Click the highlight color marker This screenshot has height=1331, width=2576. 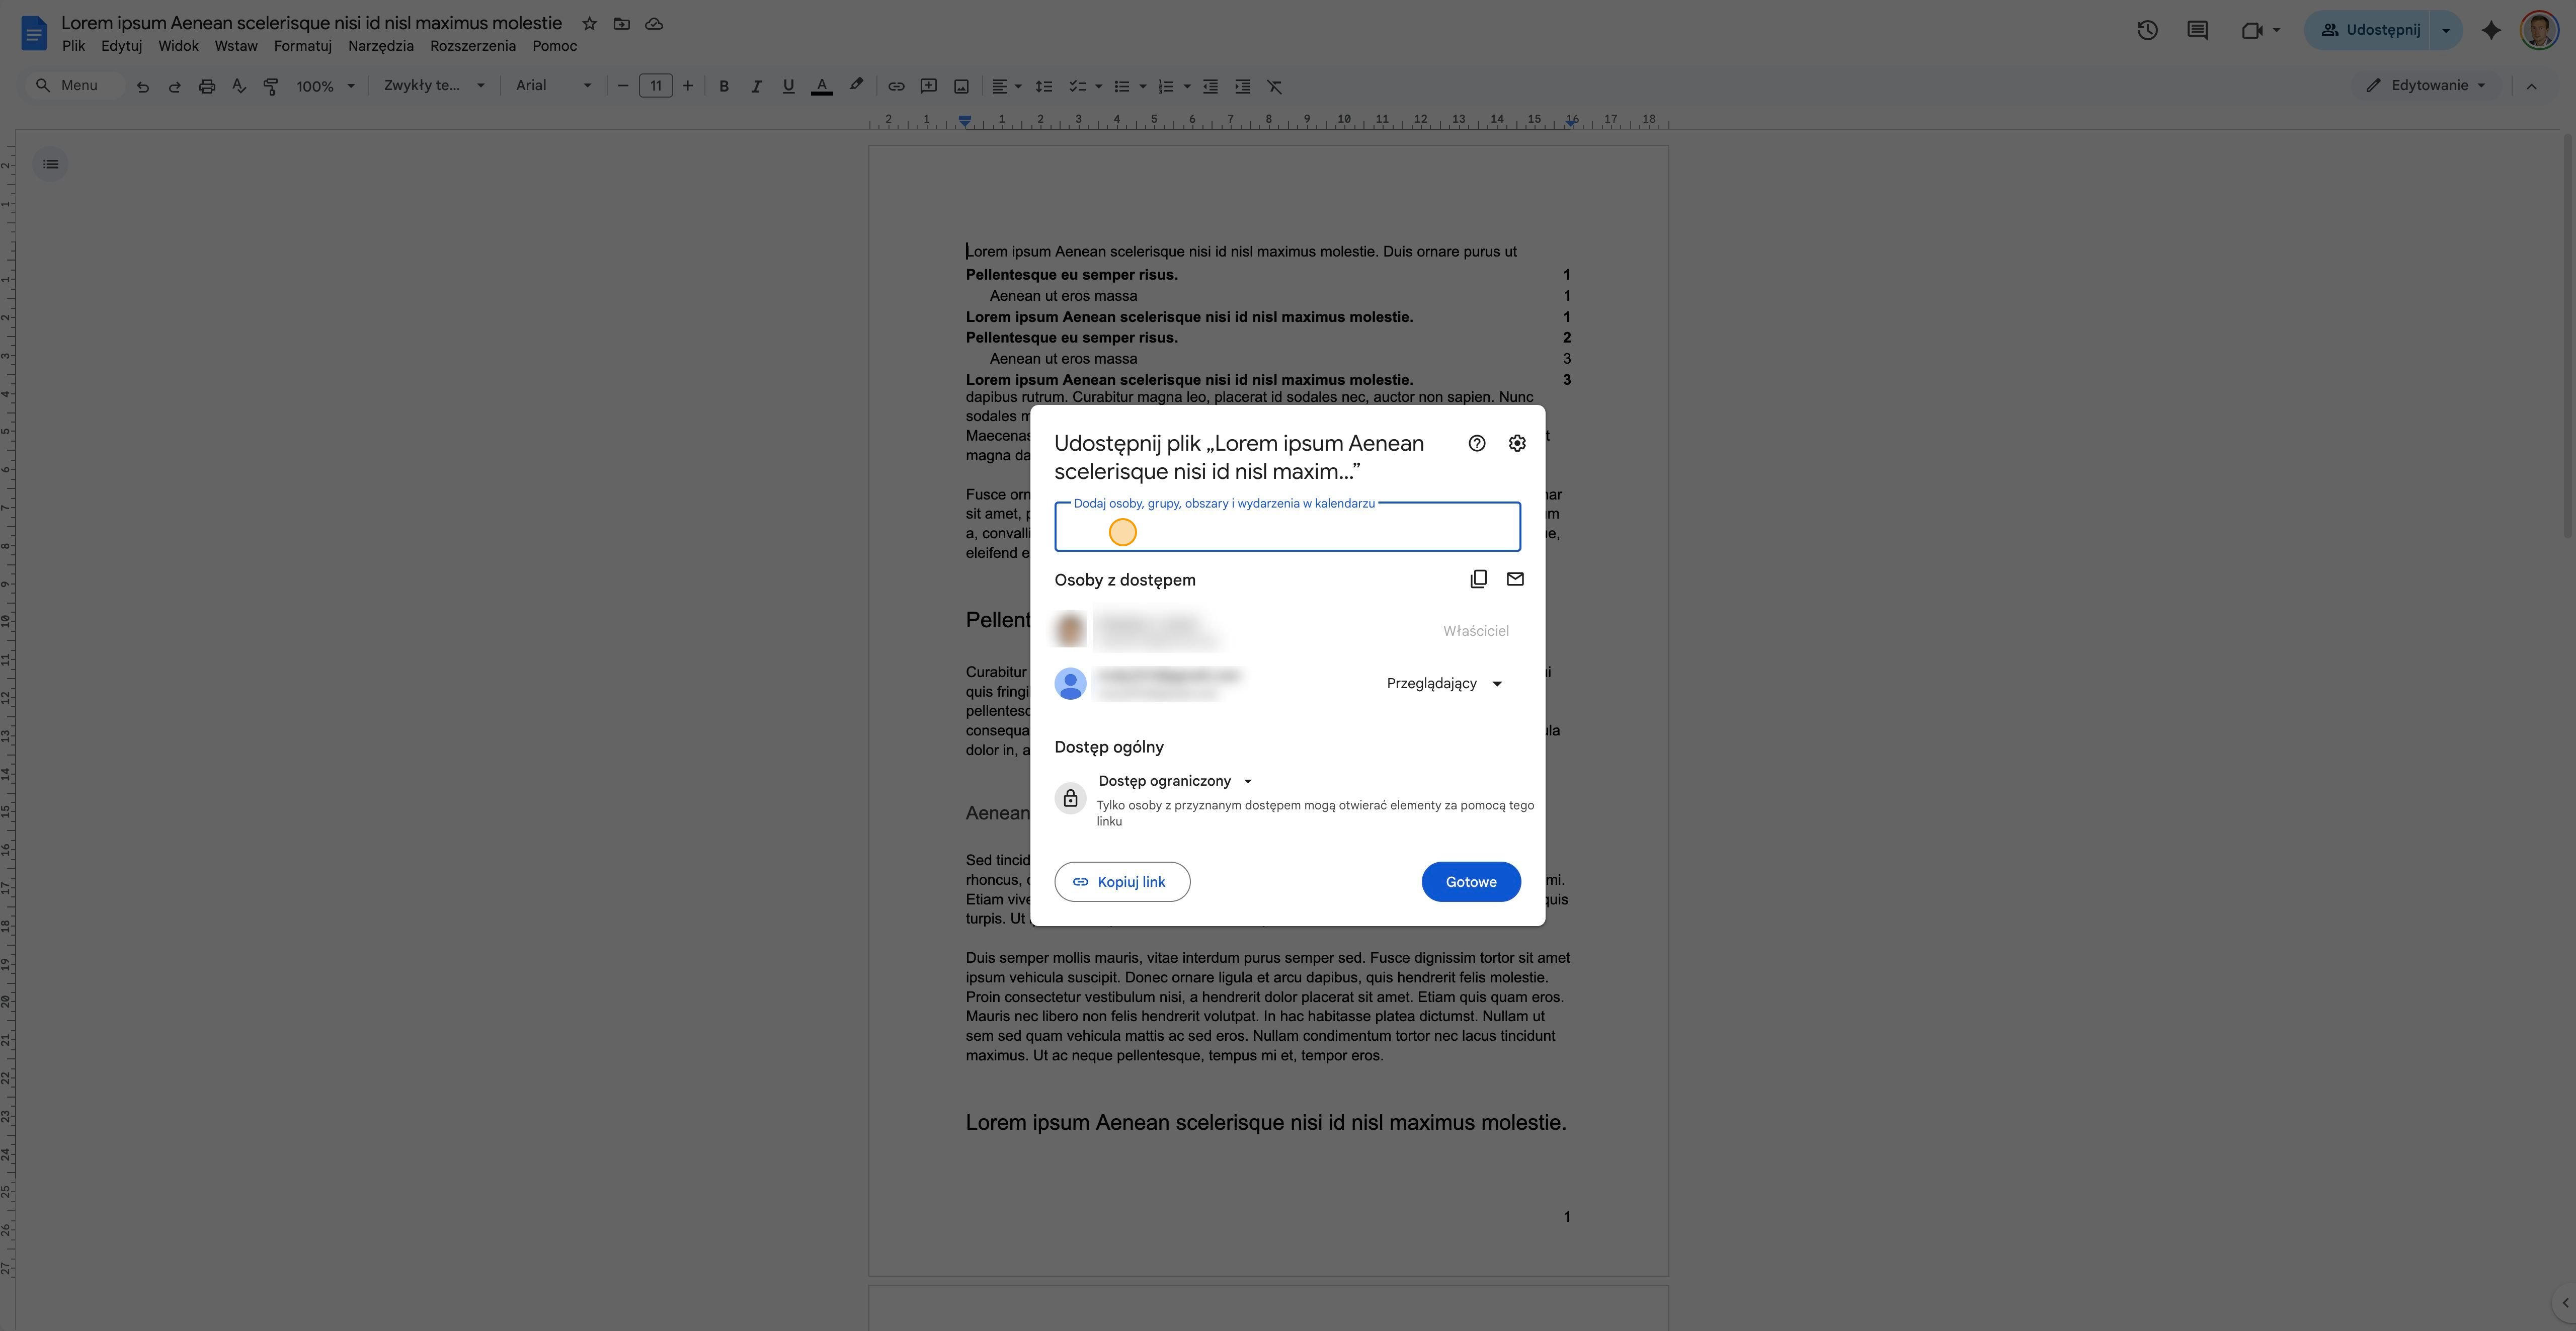coord(856,86)
